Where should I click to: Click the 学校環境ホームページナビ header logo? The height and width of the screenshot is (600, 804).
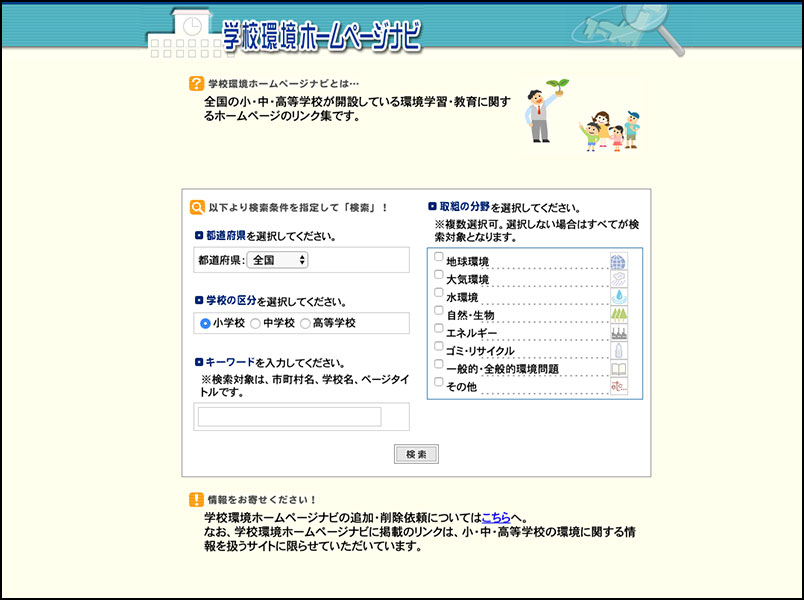click(318, 35)
